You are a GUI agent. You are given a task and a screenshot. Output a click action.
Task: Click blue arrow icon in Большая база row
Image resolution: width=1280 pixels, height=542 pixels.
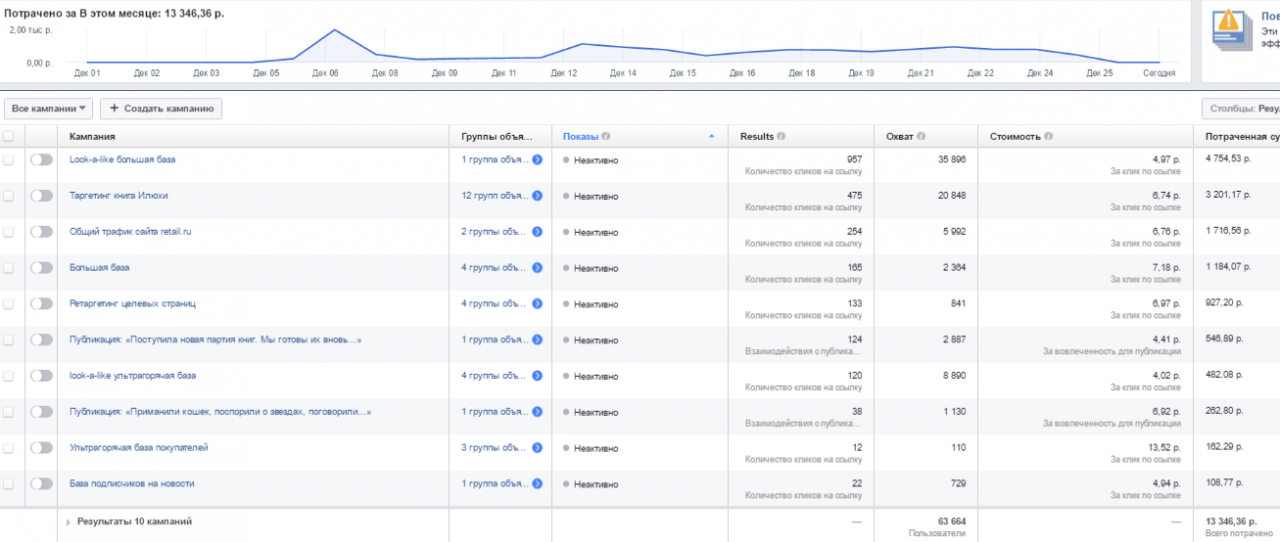[x=537, y=267]
